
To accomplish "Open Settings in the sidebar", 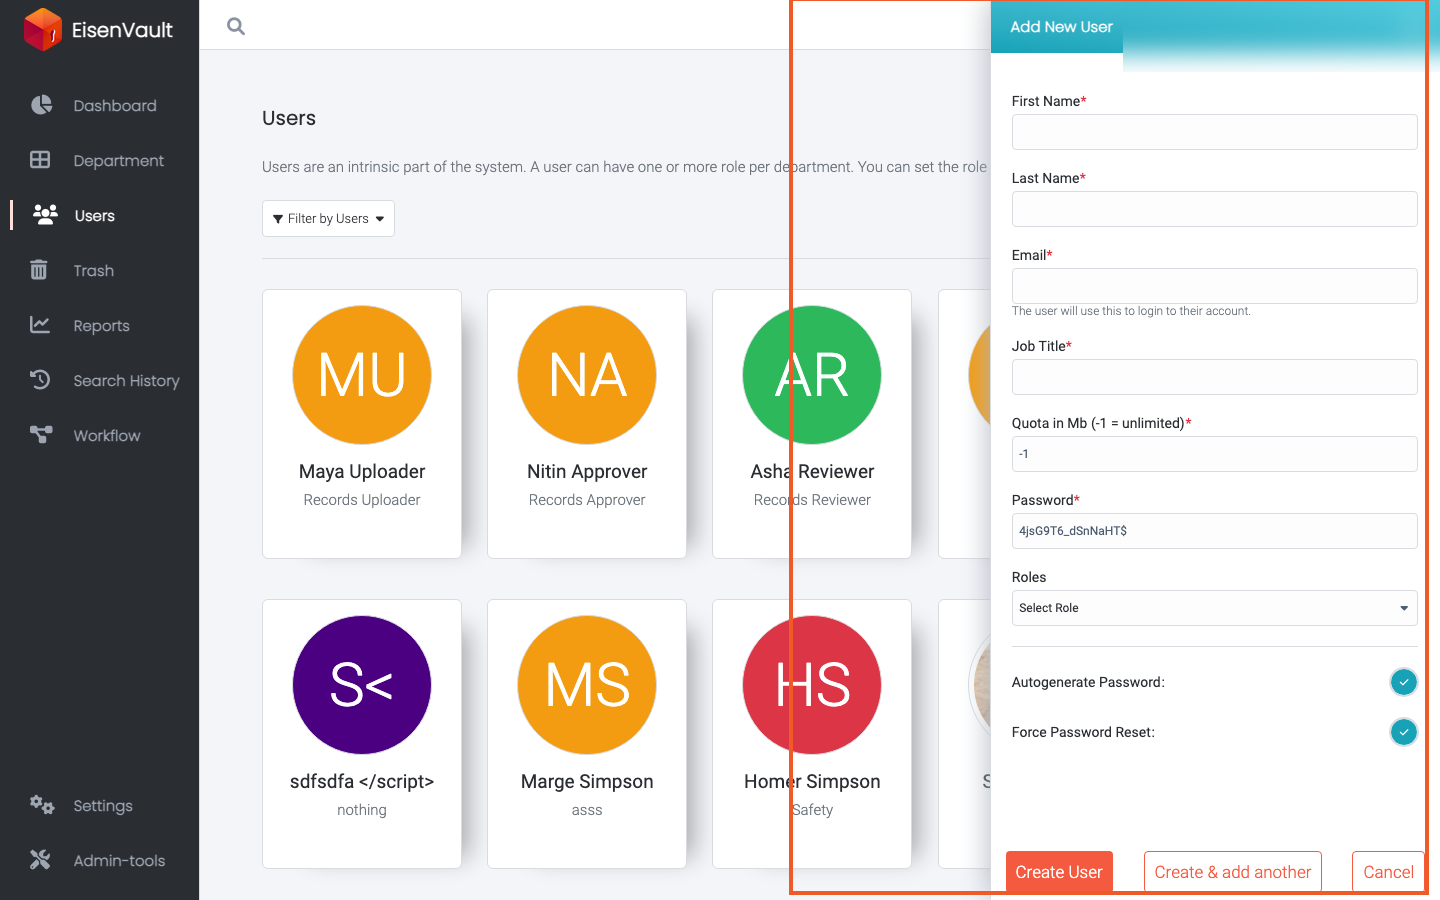I will tap(103, 806).
